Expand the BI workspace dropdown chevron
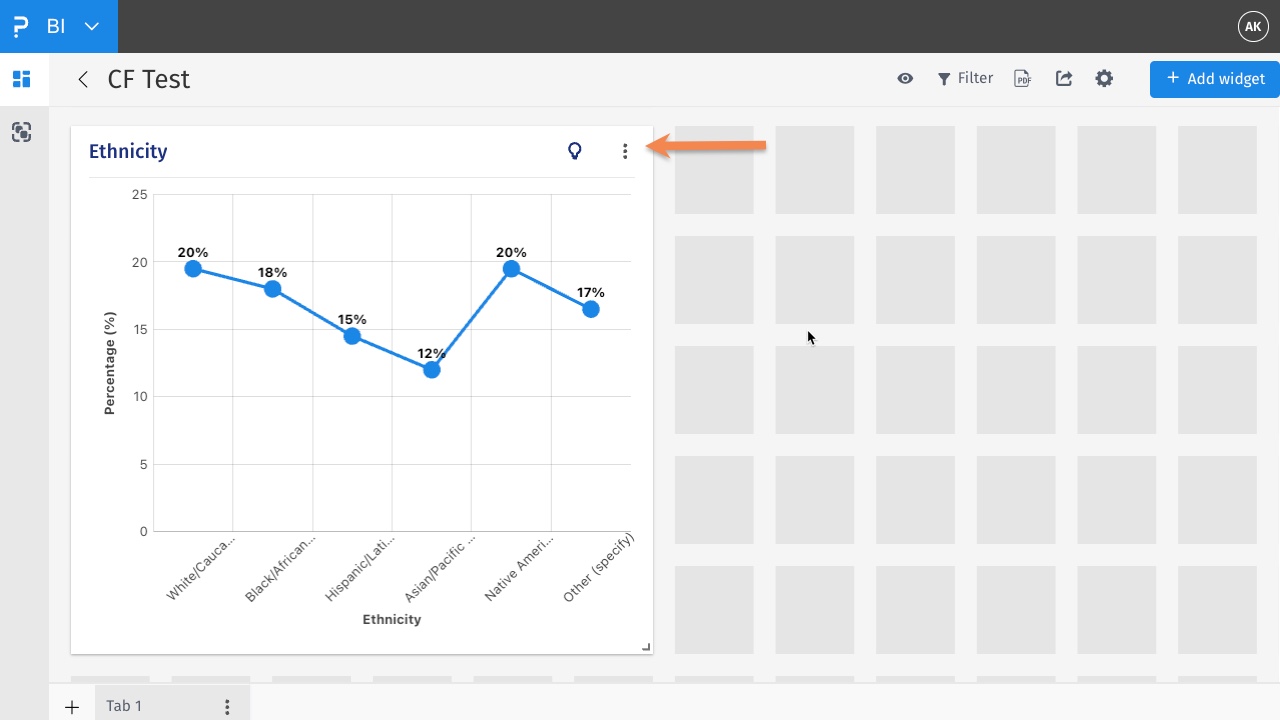Screen dimensions: 1280x720 coord(91,26)
